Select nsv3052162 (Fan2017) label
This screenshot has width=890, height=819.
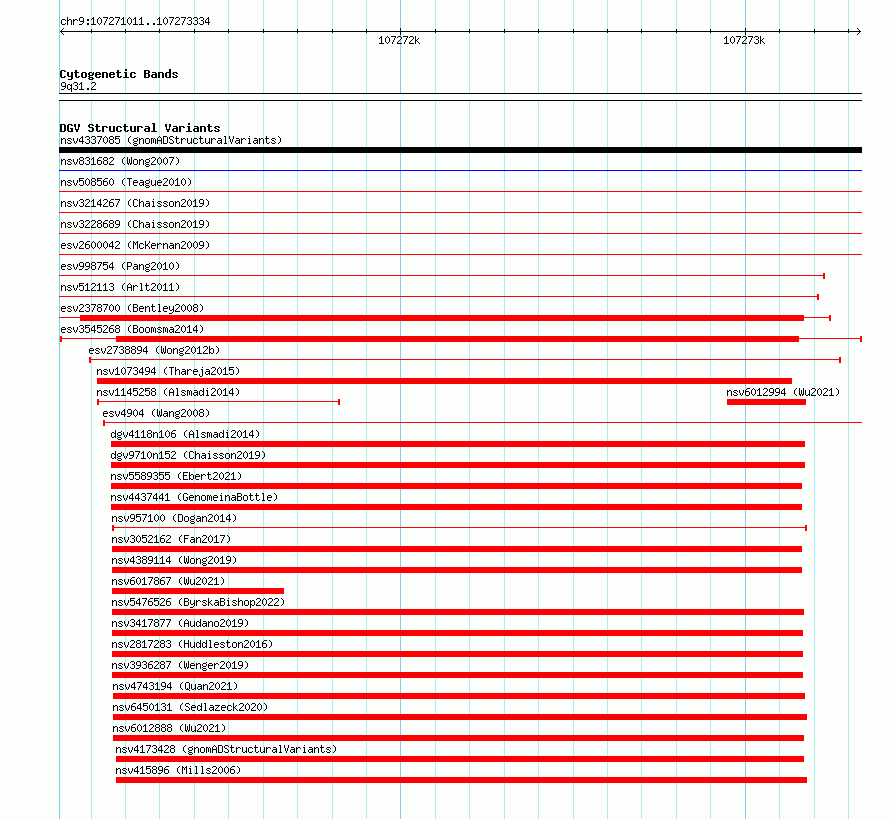[171, 539]
